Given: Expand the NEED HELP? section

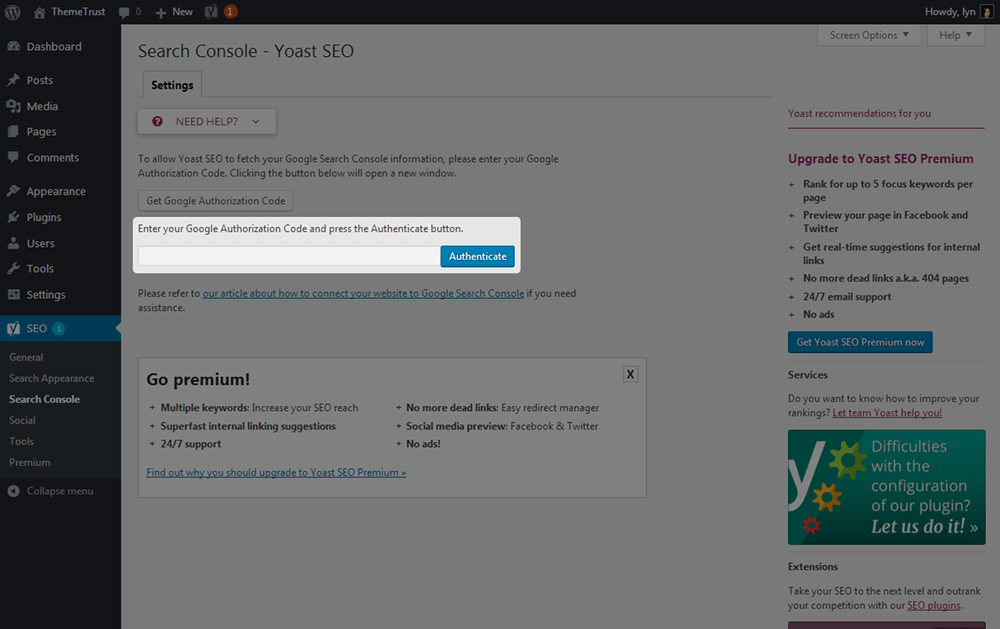Looking at the screenshot, I should tap(207, 121).
